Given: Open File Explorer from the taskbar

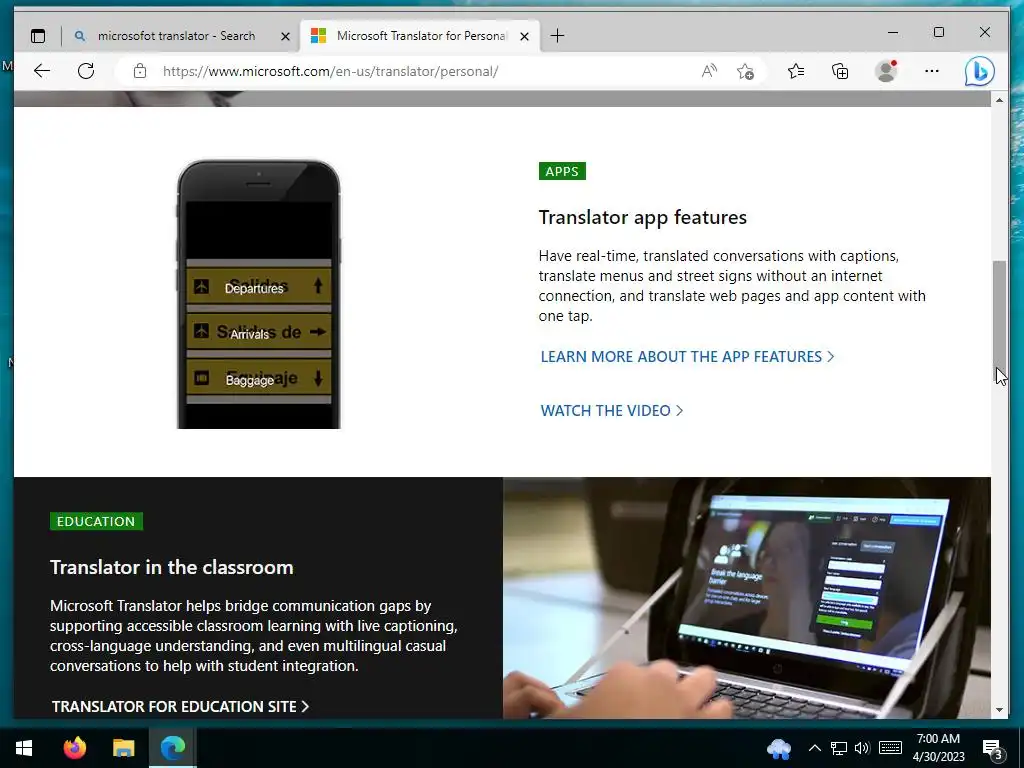Looking at the screenshot, I should [123, 748].
